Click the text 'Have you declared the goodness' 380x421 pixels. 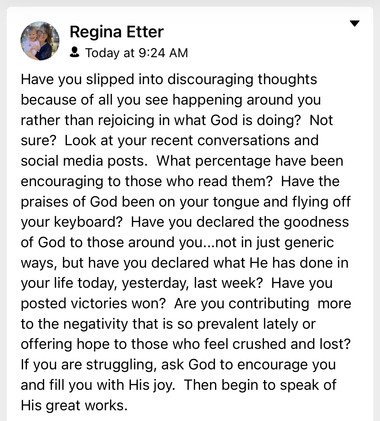[240, 222]
